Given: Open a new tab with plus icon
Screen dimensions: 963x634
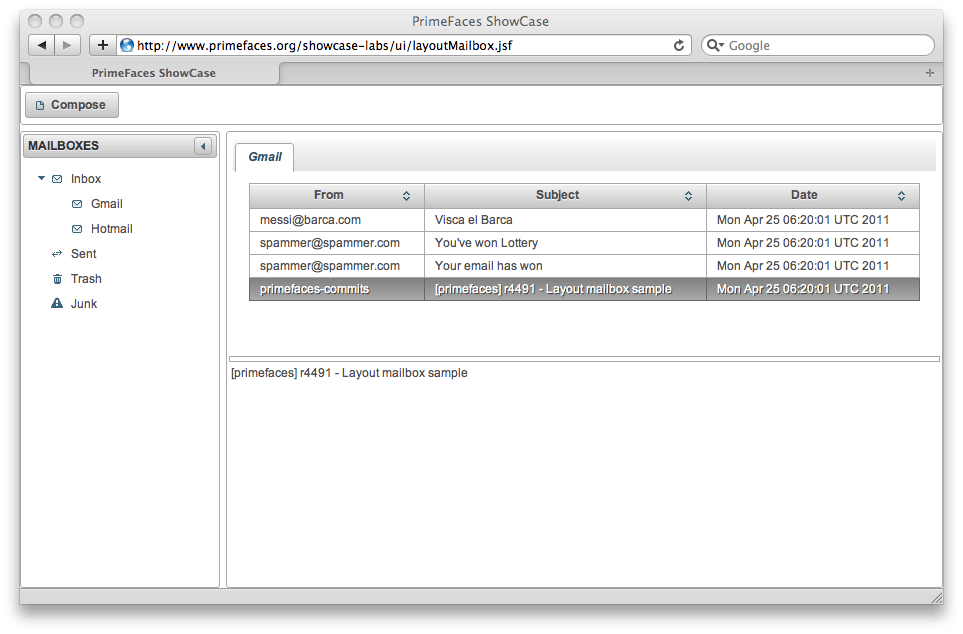Looking at the screenshot, I should click(930, 73).
